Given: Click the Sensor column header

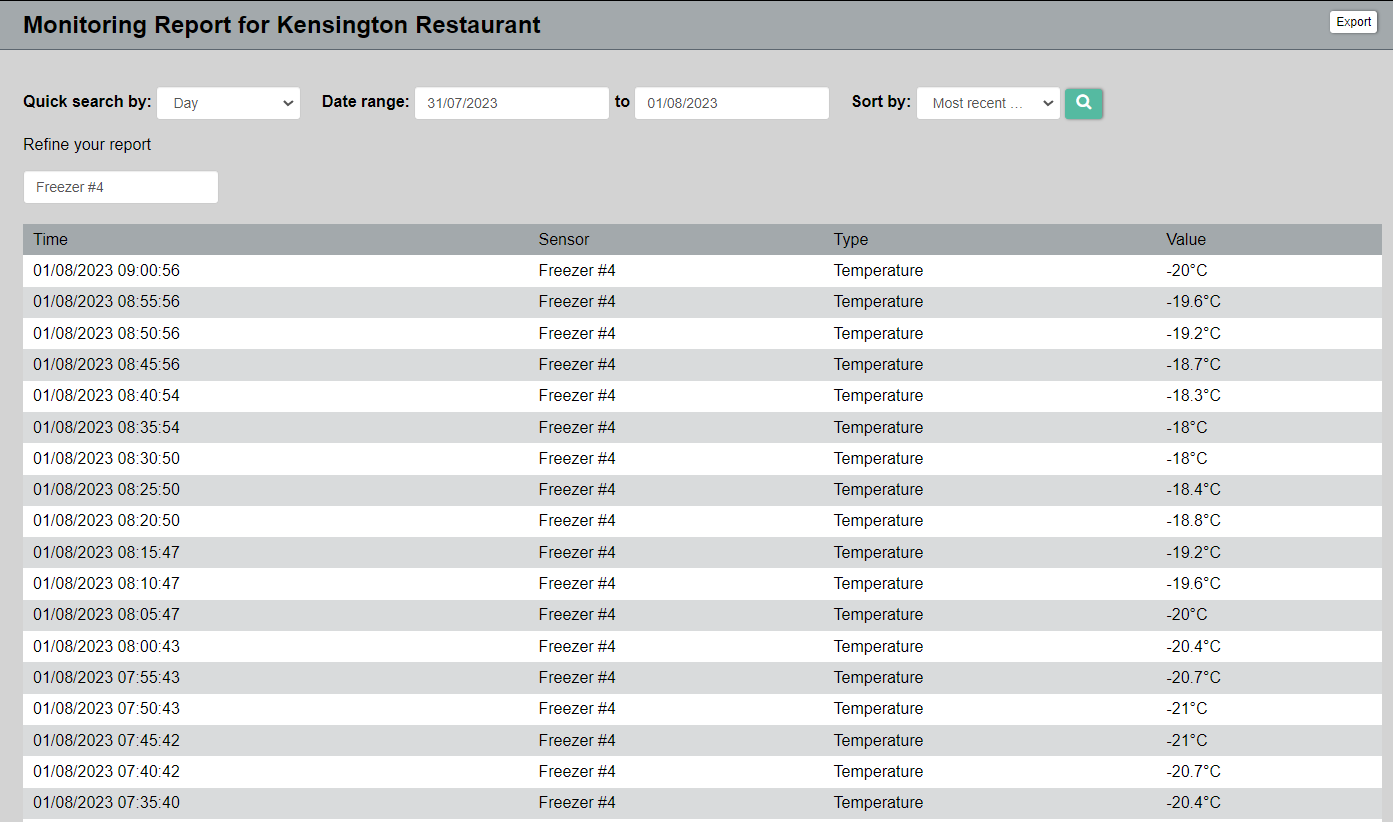Looking at the screenshot, I should [564, 239].
